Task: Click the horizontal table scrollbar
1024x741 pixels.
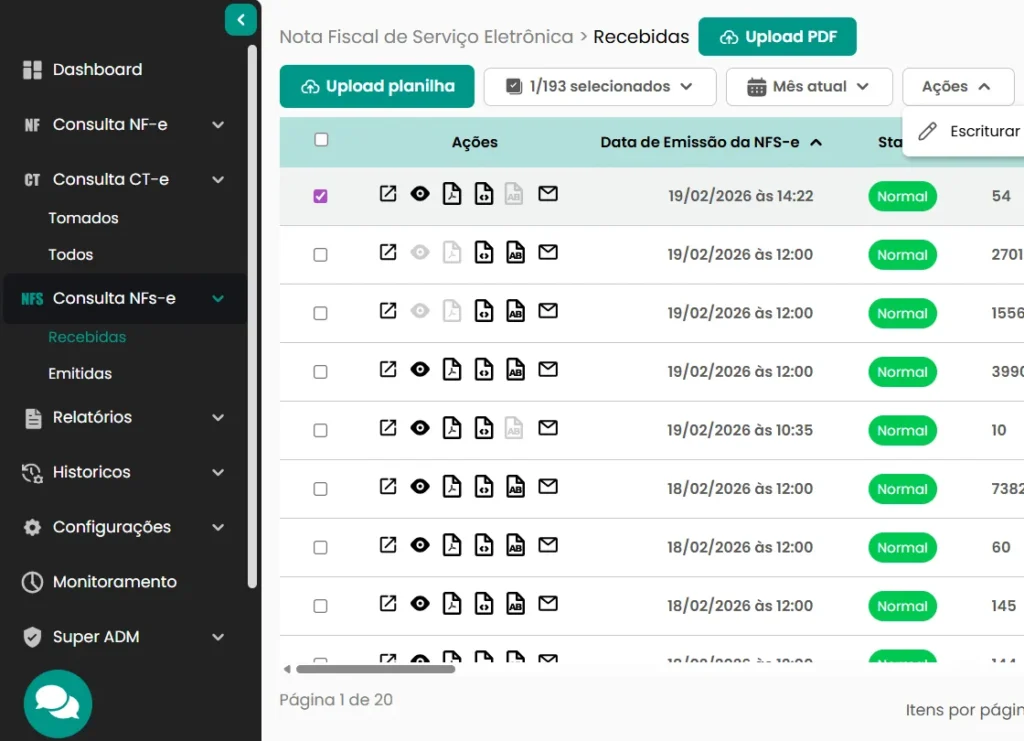Action: coord(375,669)
